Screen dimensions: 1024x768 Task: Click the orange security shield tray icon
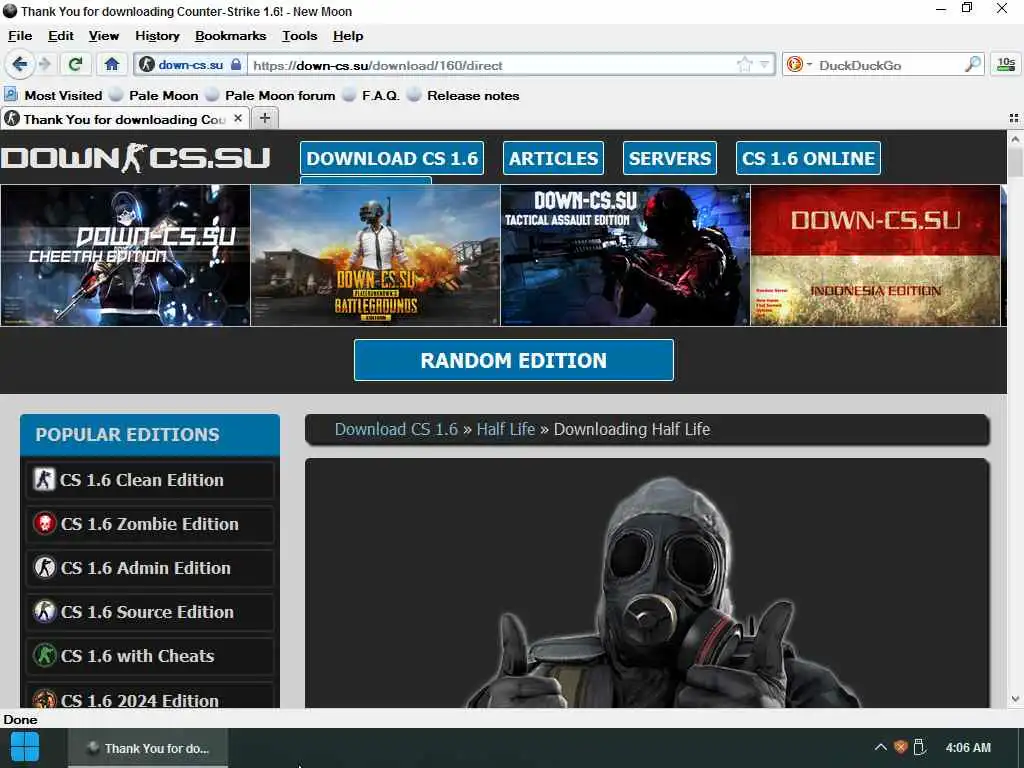[x=901, y=748]
